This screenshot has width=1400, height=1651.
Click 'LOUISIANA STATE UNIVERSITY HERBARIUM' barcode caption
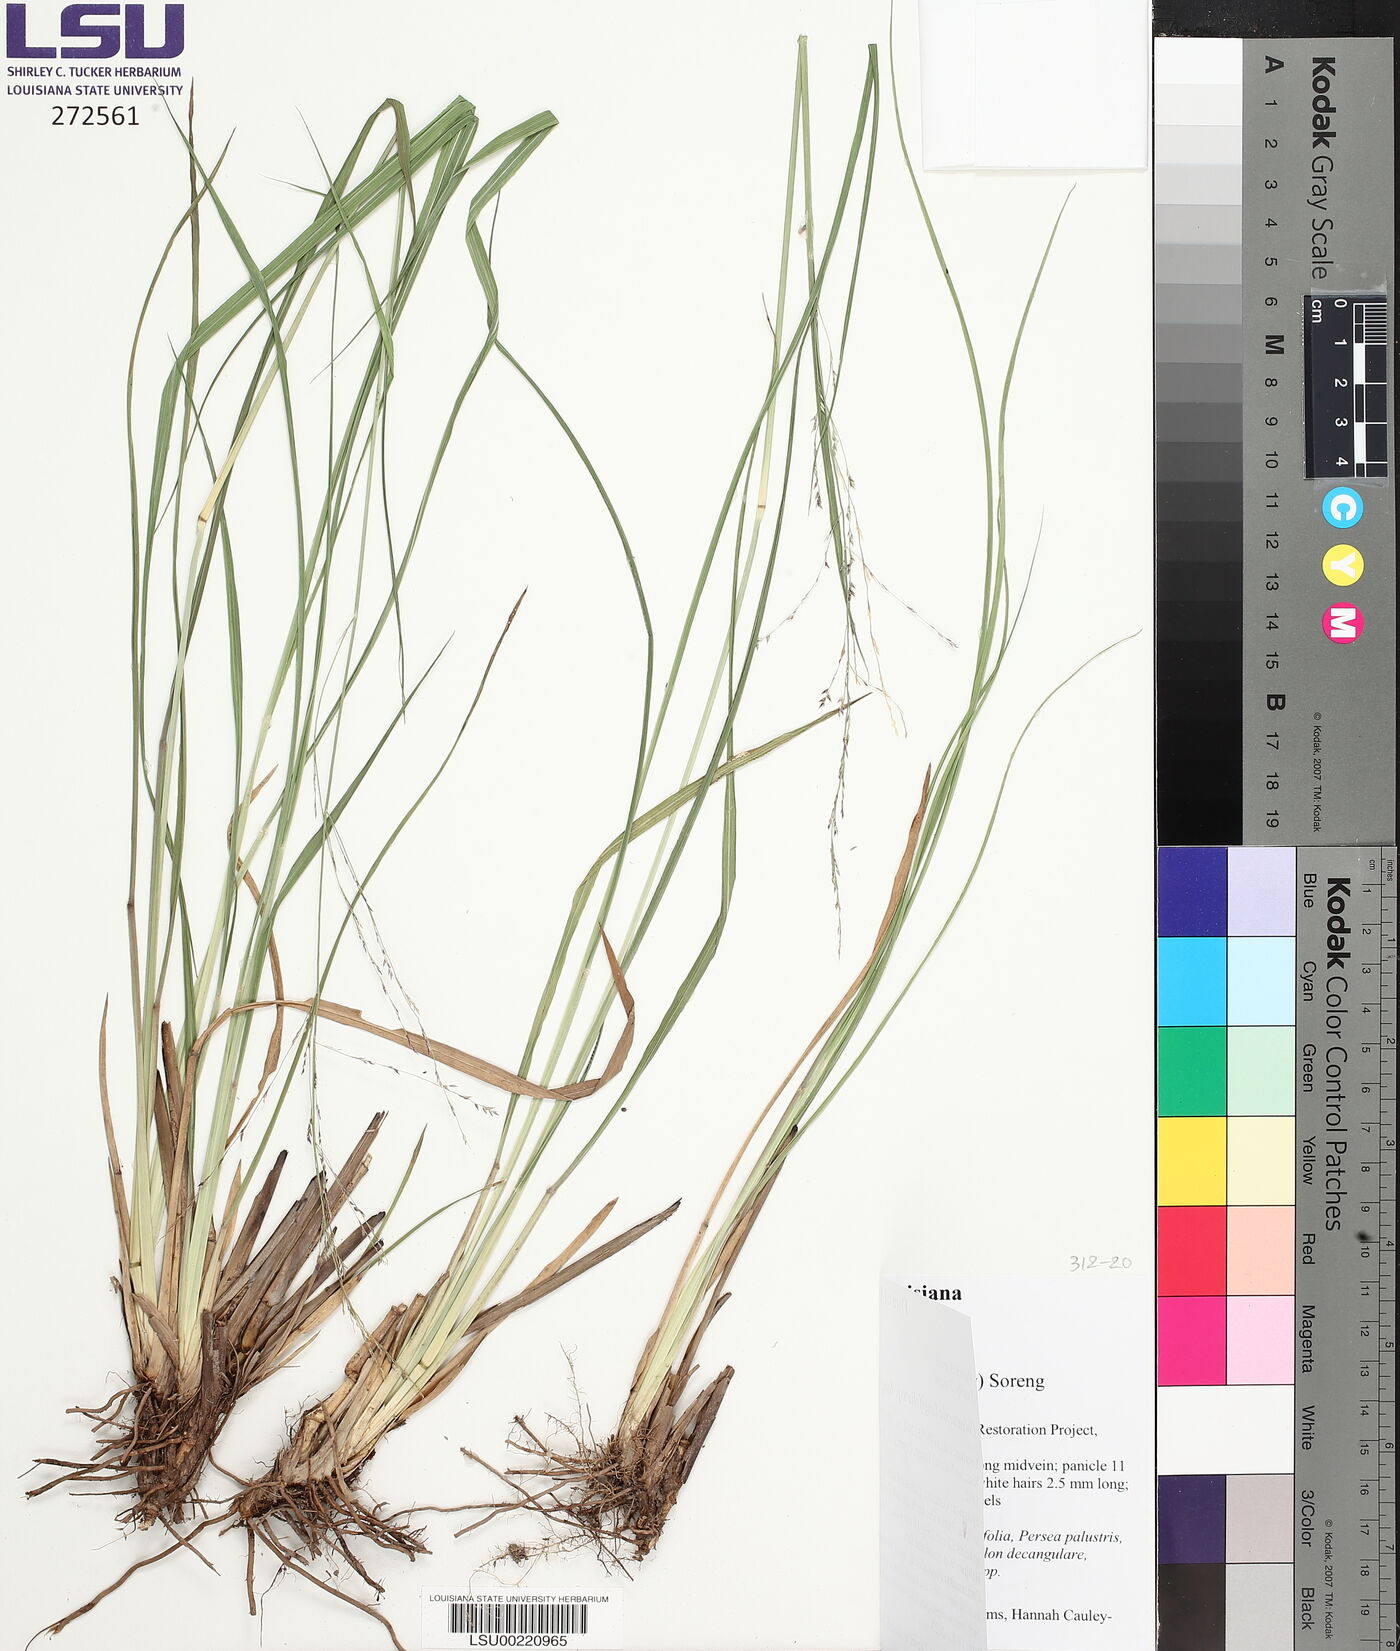tap(518, 1598)
